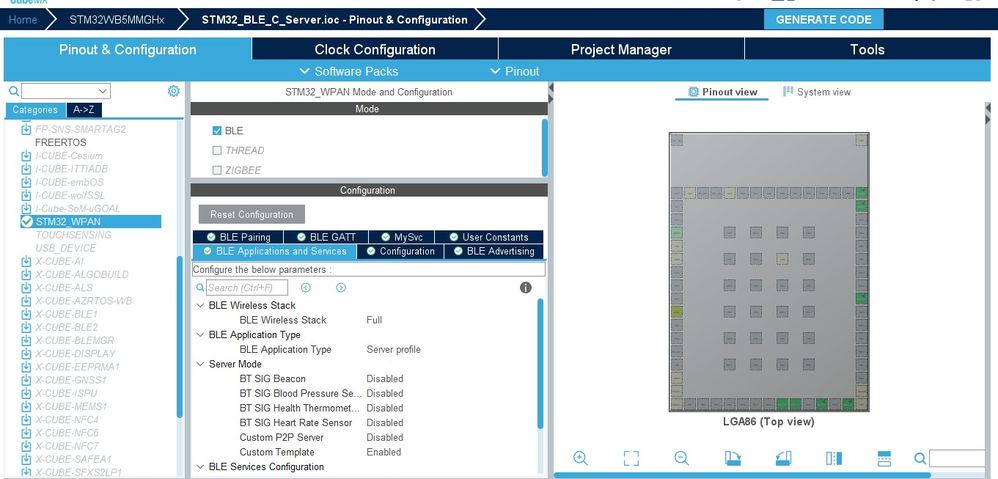Click the search magnifier in categories panel

(13, 91)
